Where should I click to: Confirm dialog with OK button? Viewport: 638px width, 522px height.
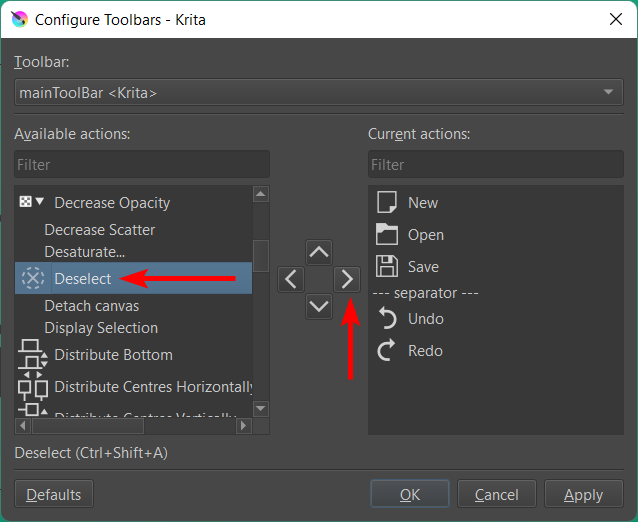409,494
